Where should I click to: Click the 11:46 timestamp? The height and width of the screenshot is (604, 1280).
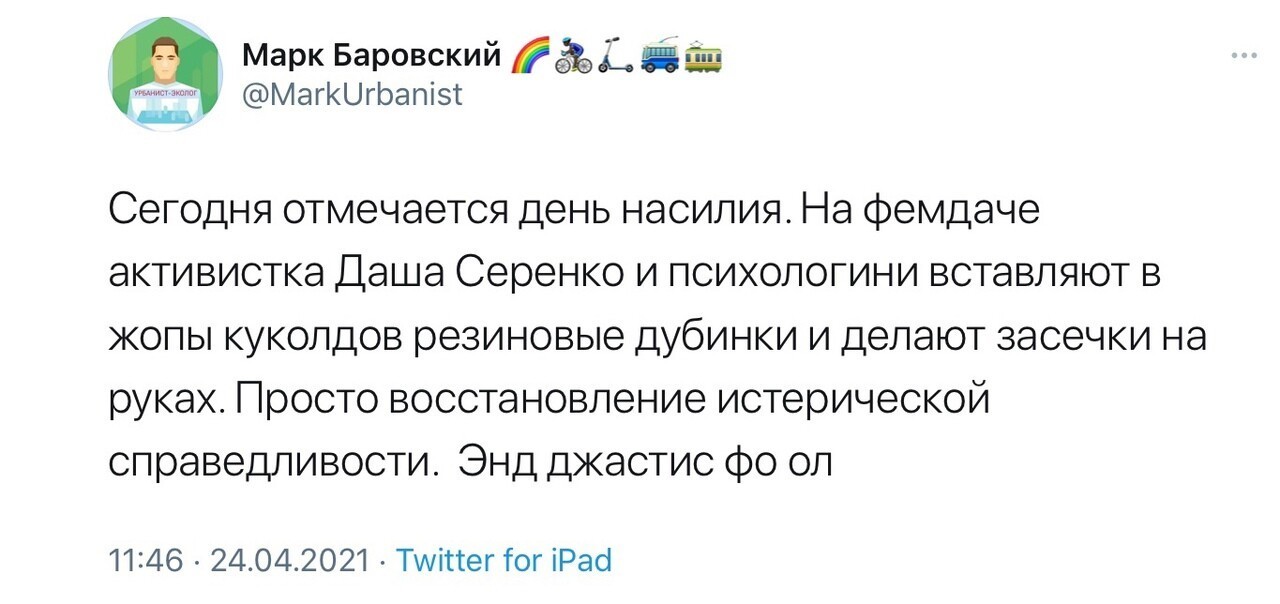tap(146, 560)
